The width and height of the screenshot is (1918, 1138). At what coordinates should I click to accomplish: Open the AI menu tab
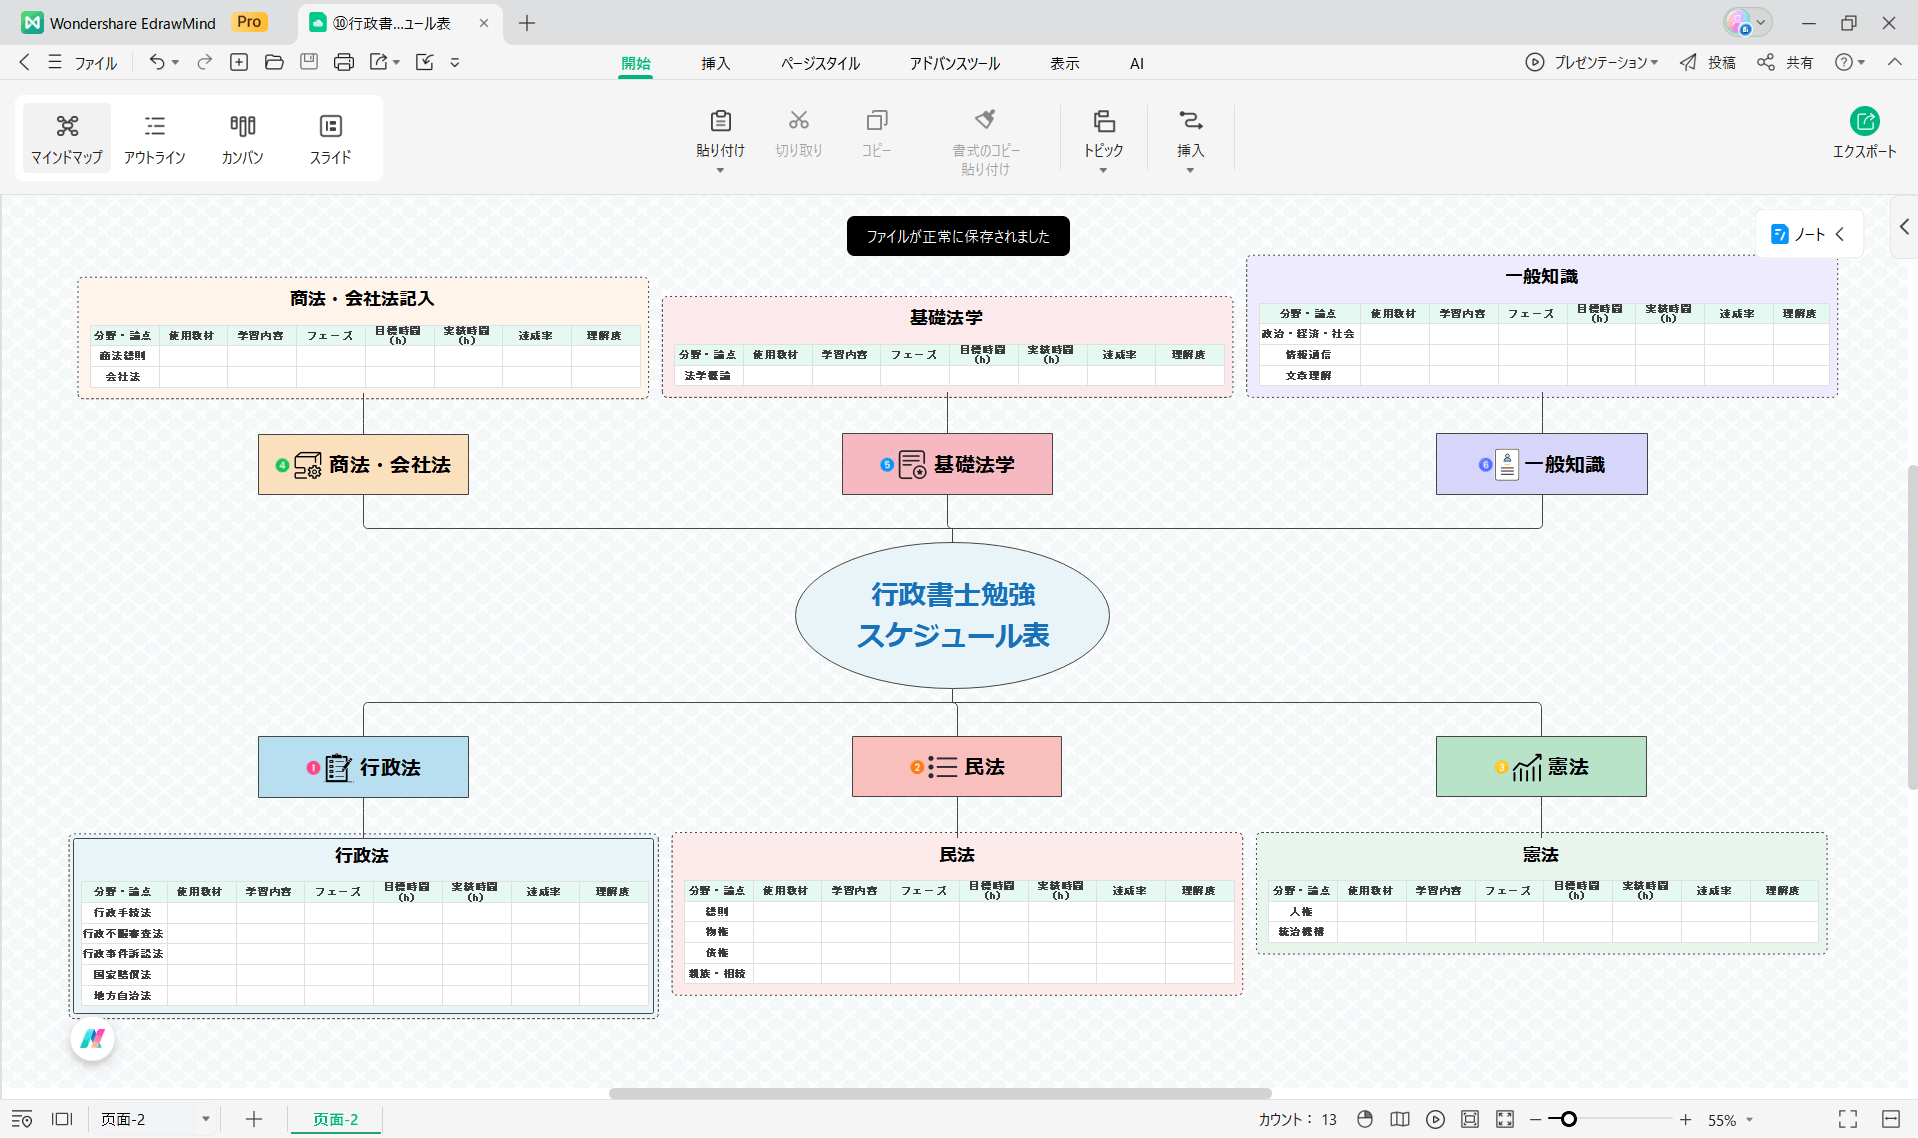coord(1136,63)
